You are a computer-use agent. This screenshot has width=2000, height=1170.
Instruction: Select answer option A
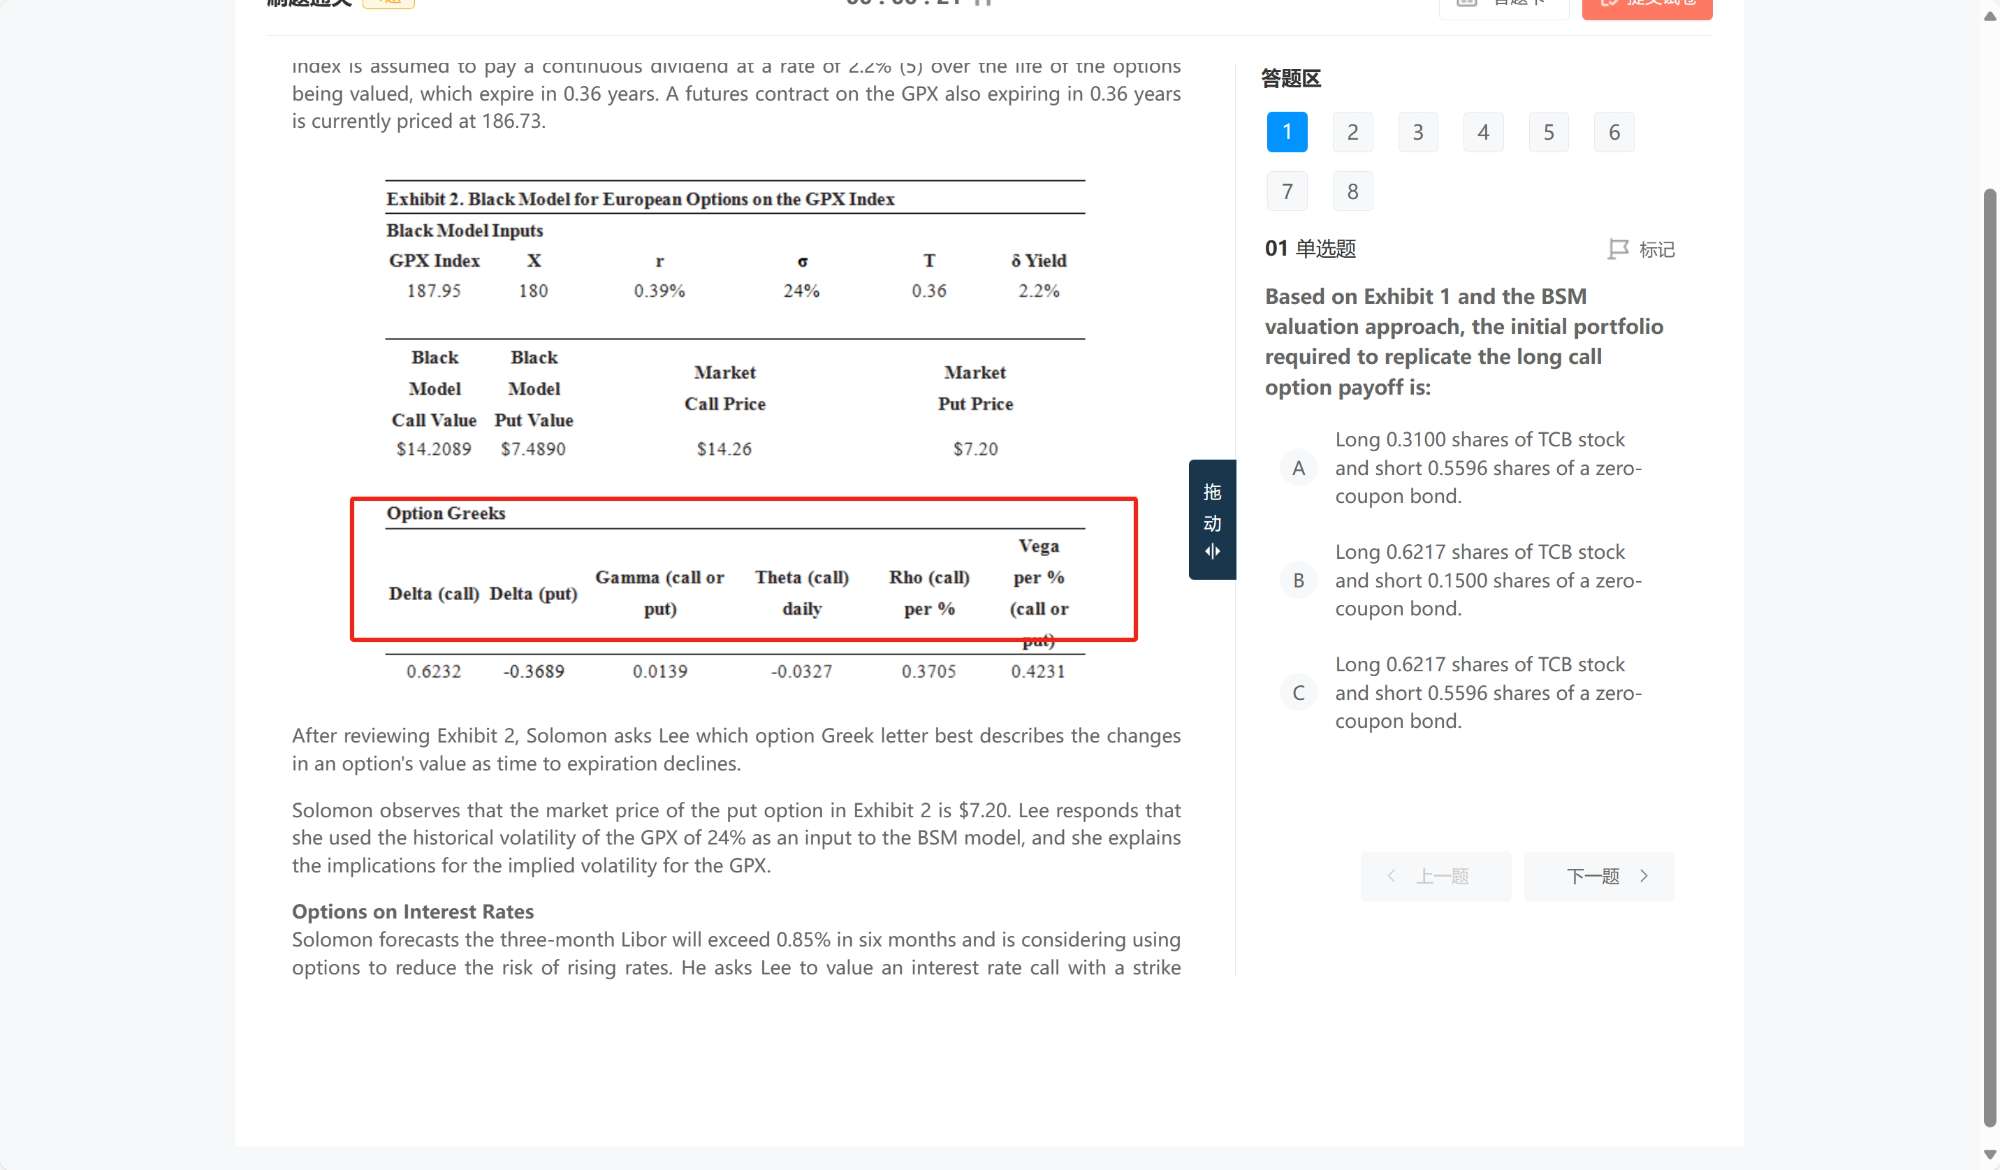(1298, 468)
